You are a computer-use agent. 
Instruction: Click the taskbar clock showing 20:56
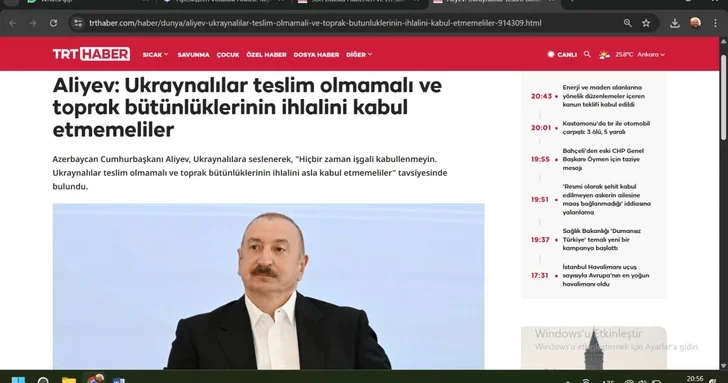click(695, 379)
